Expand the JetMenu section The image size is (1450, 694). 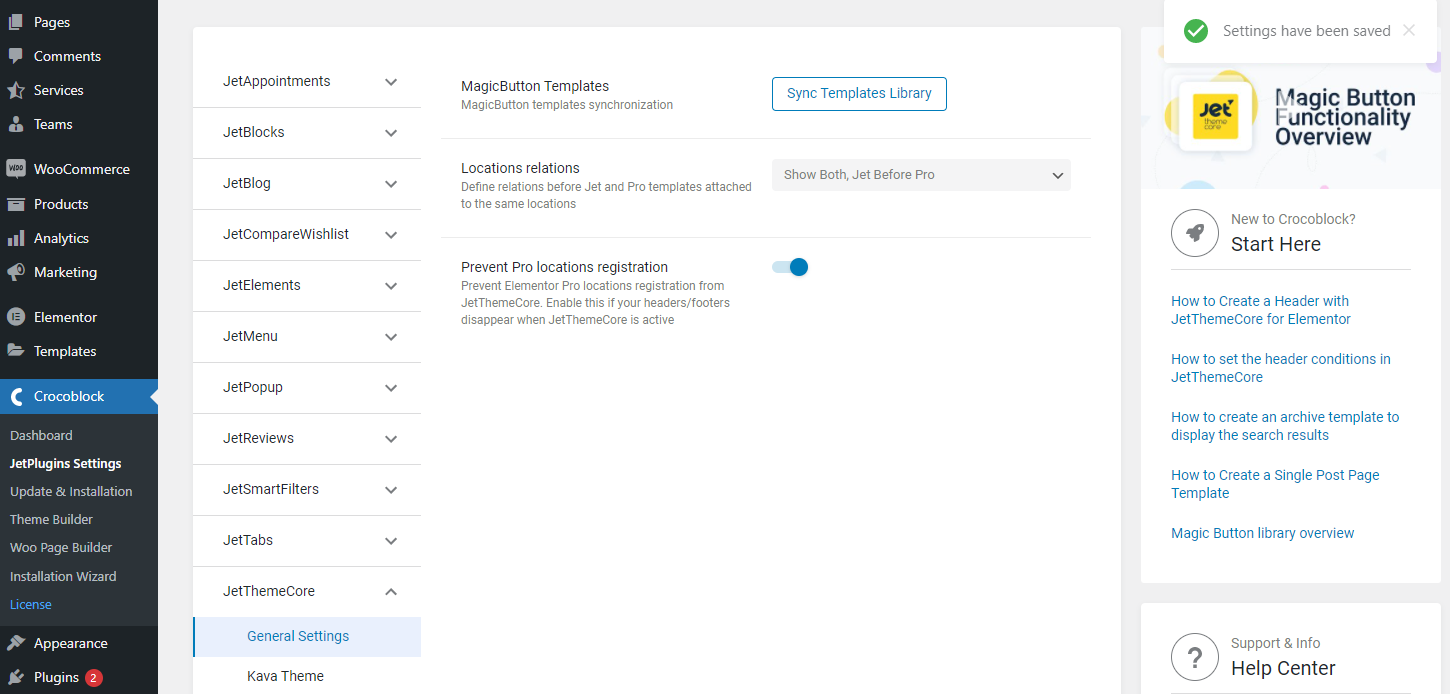click(307, 337)
